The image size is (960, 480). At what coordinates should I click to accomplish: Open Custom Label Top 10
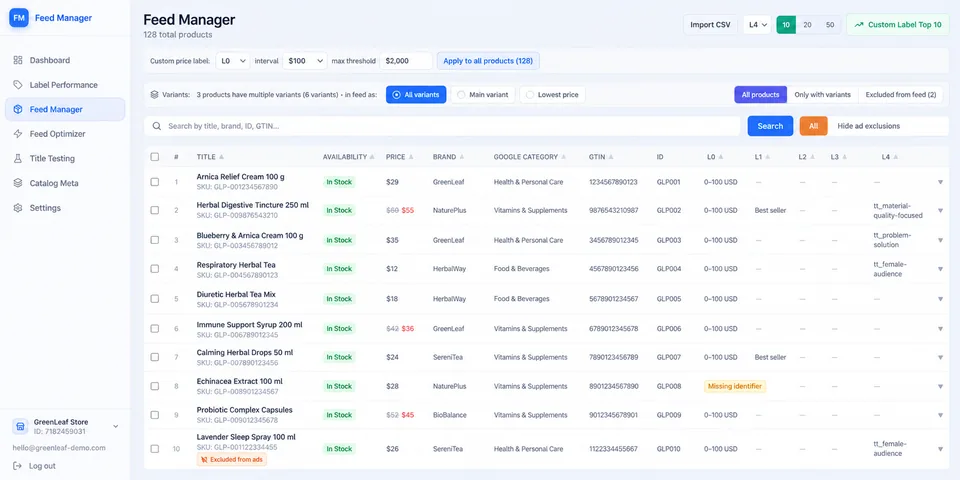pos(898,24)
